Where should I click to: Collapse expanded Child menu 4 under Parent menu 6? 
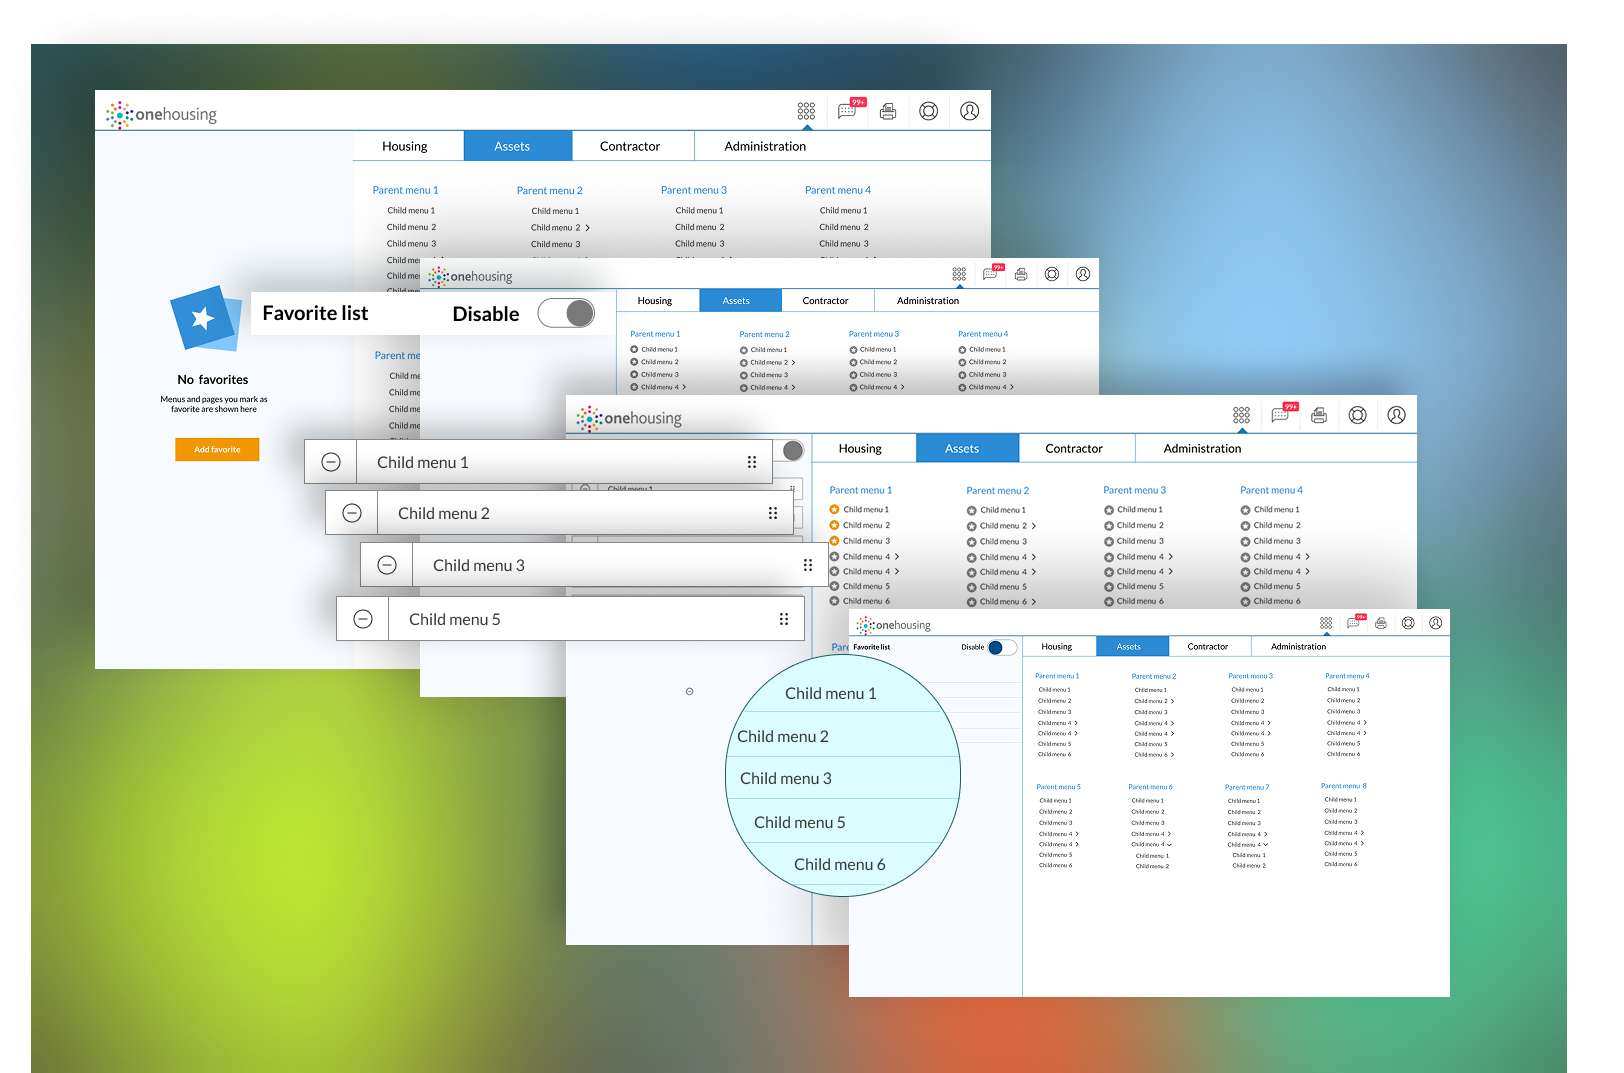click(1169, 845)
